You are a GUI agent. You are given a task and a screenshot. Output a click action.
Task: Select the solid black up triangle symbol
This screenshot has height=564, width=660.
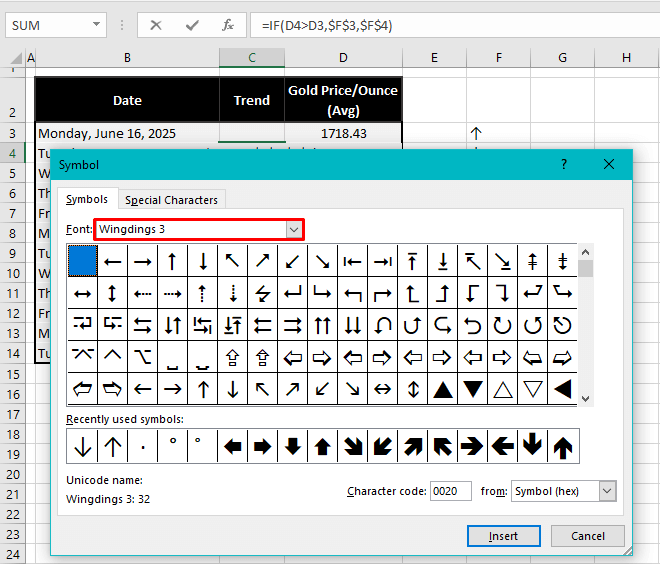442,388
